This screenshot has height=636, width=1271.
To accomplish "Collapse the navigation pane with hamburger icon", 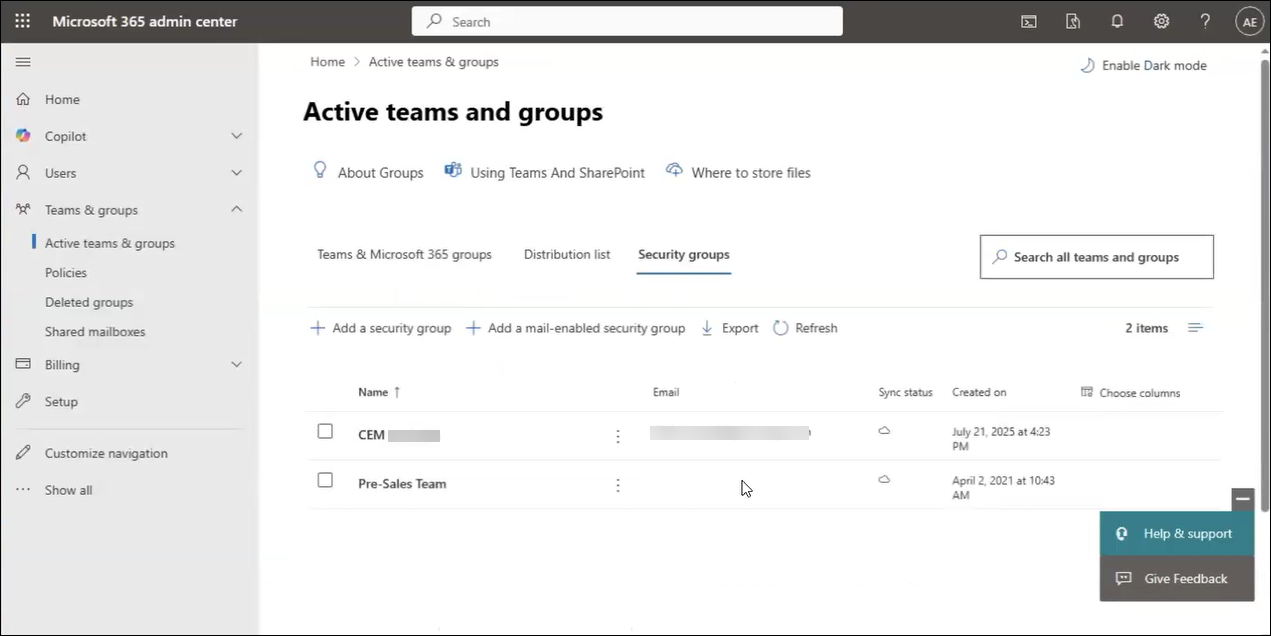I will [23, 61].
